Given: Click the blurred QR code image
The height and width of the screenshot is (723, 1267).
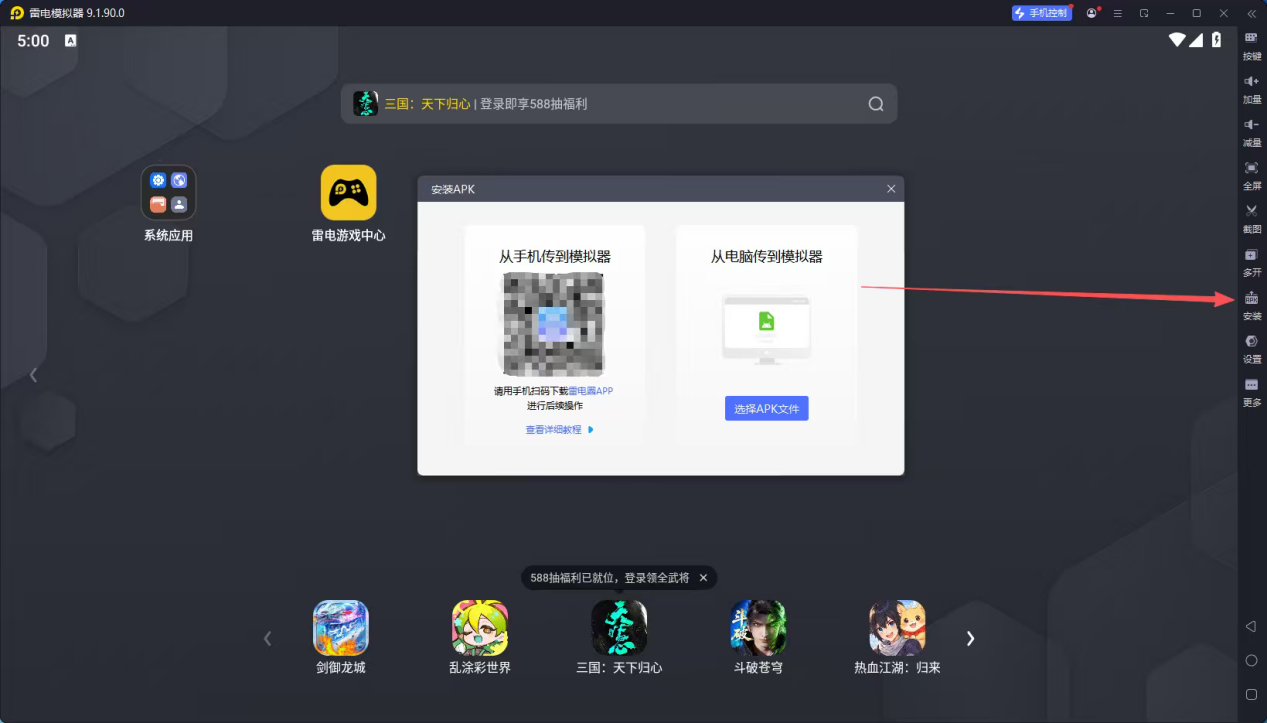Looking at the screenshot, I should (553, 324).
